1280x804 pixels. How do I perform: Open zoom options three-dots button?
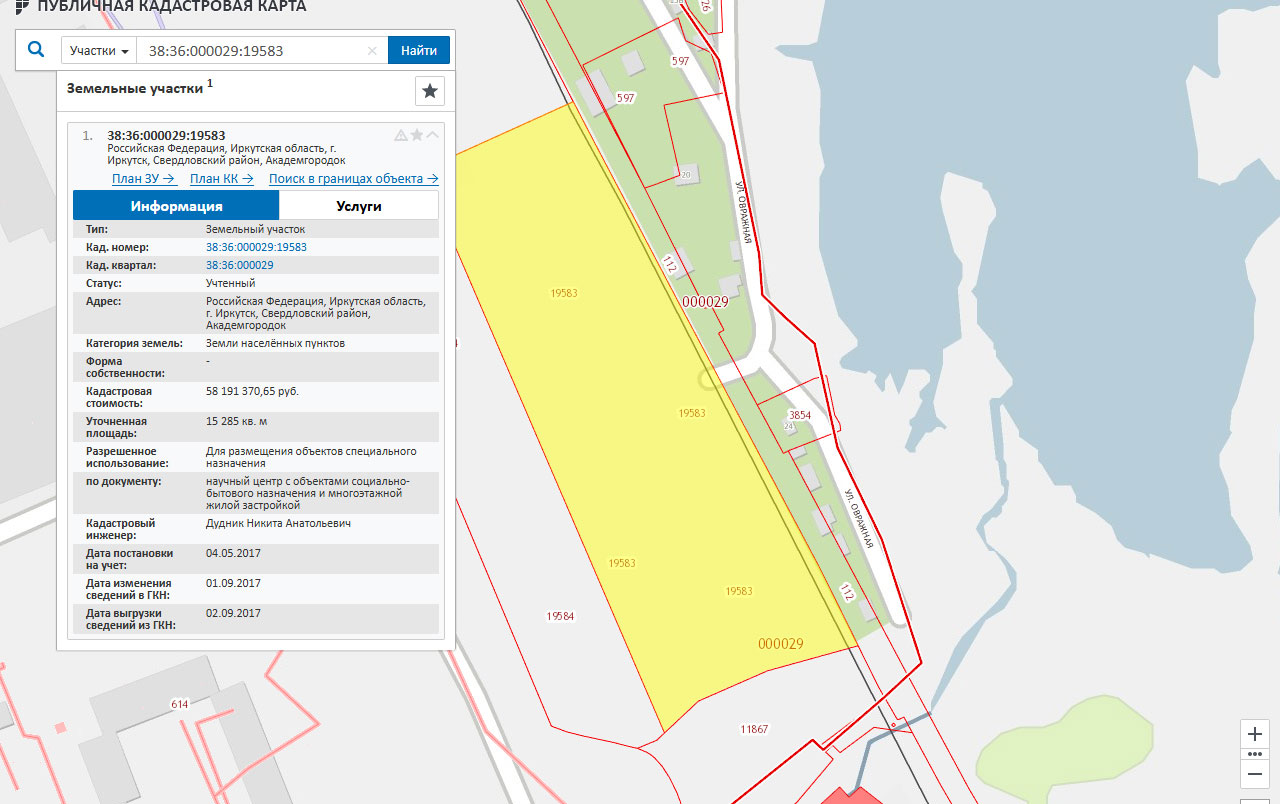tap(1255, 753)
